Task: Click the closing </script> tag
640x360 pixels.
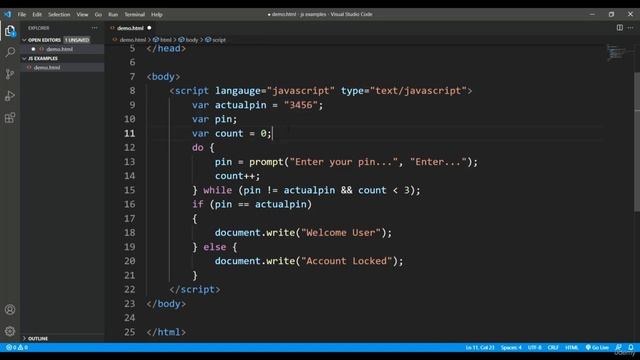Action: point(195,289)
